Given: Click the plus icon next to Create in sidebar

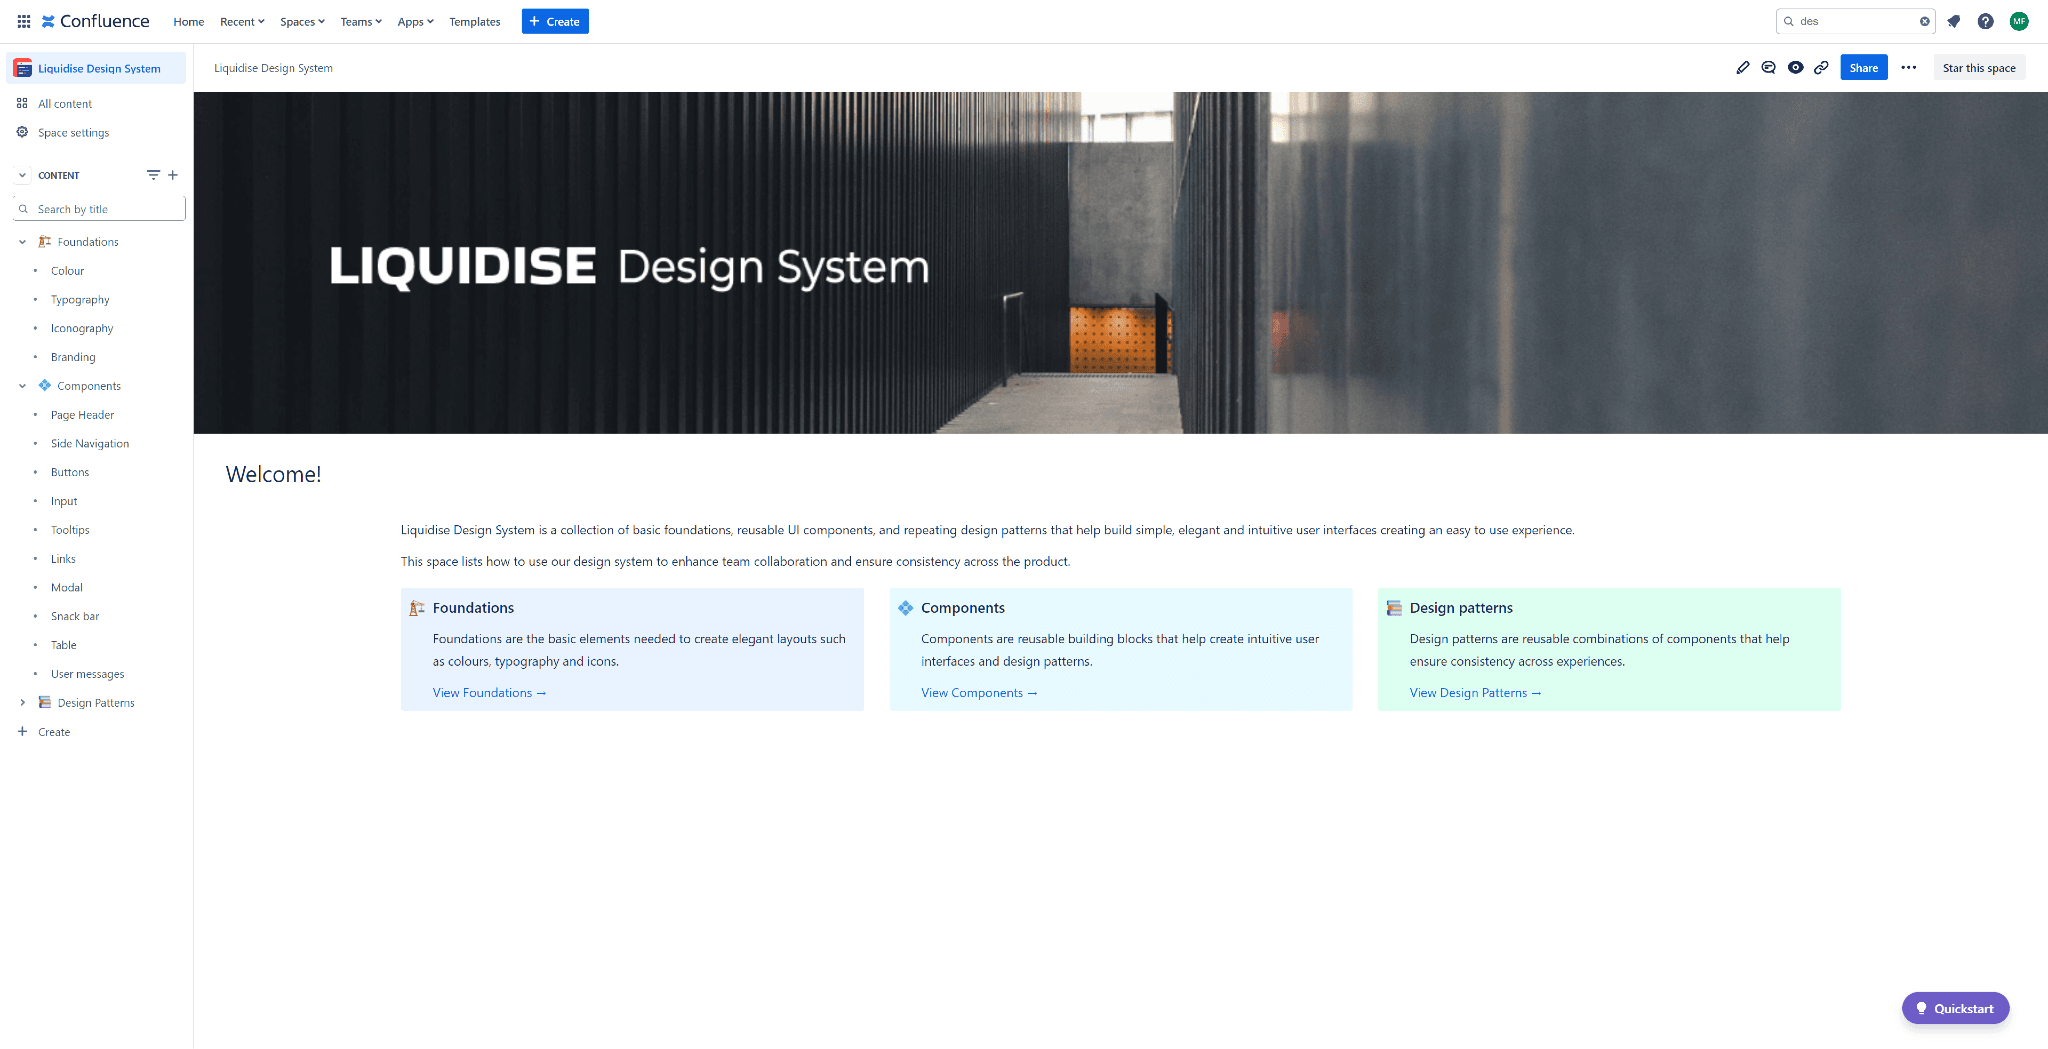Looking at the screenshot, I should [x=22, y=731].
